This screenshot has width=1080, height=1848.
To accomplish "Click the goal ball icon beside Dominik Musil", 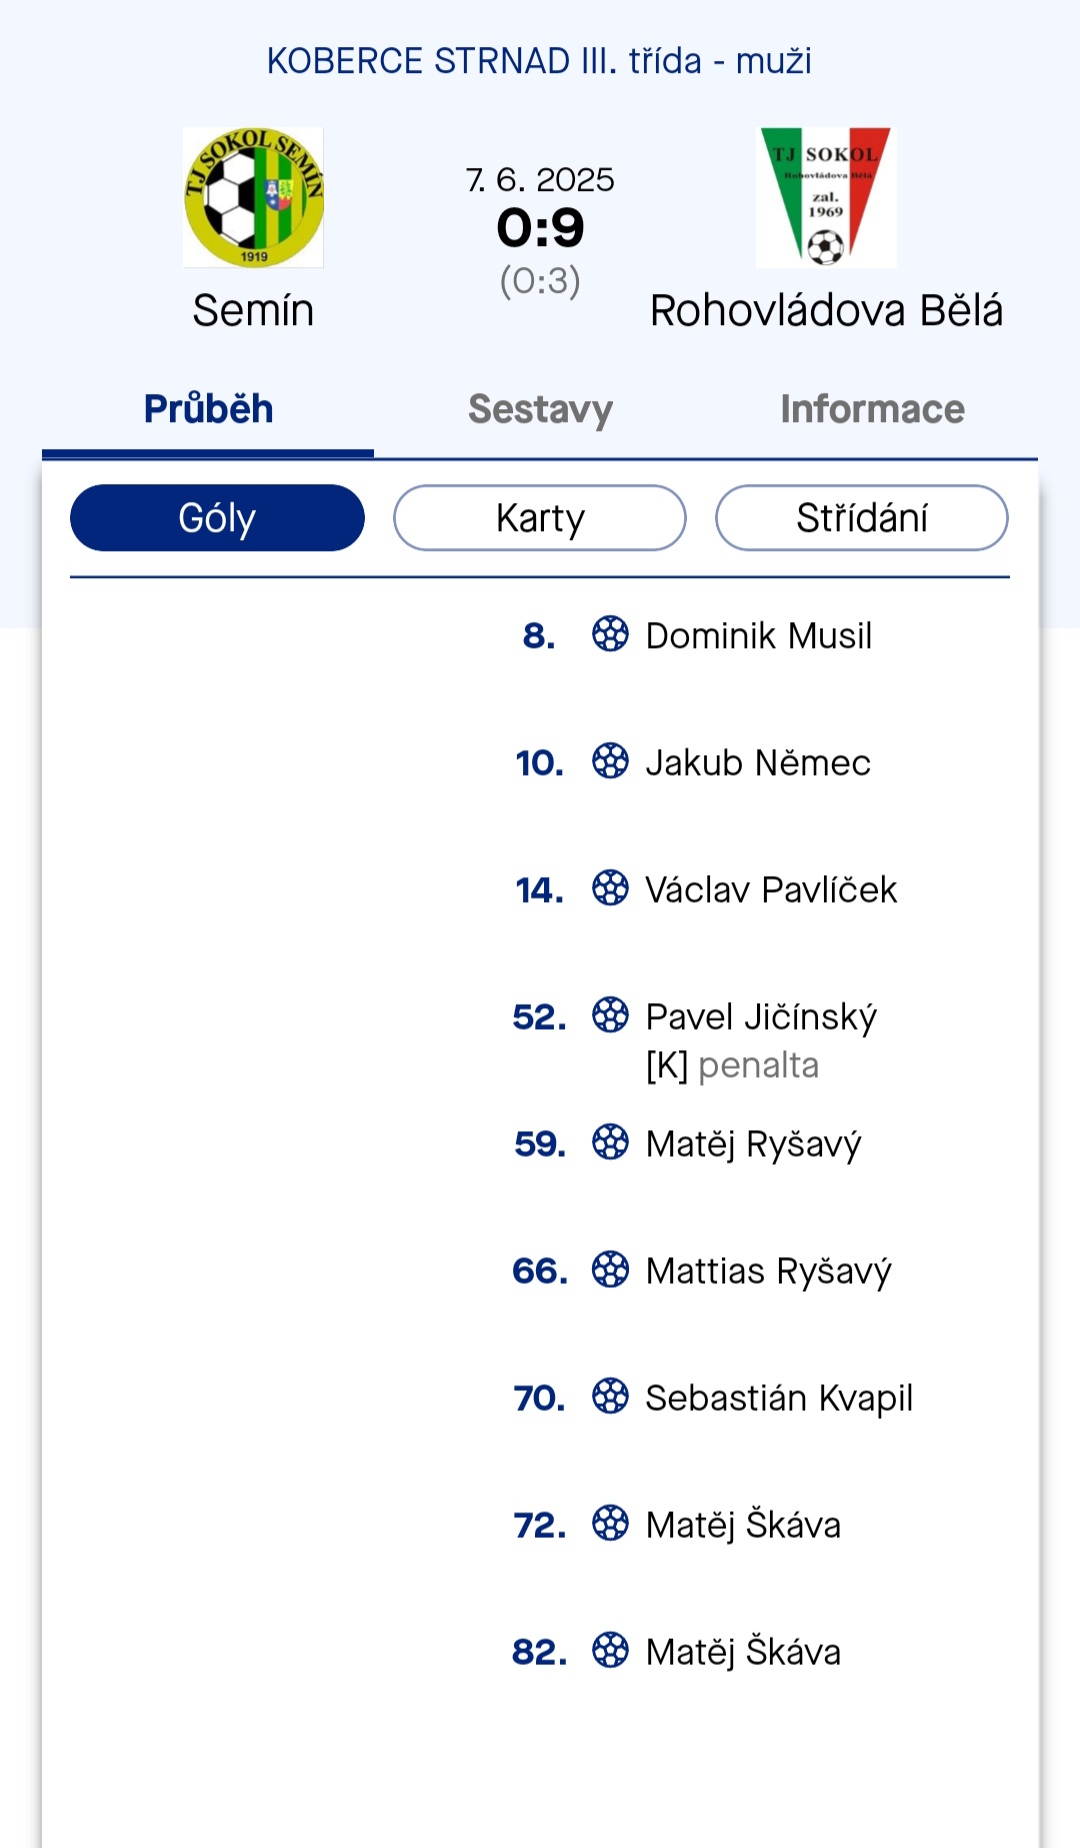I will pos(610,634).
